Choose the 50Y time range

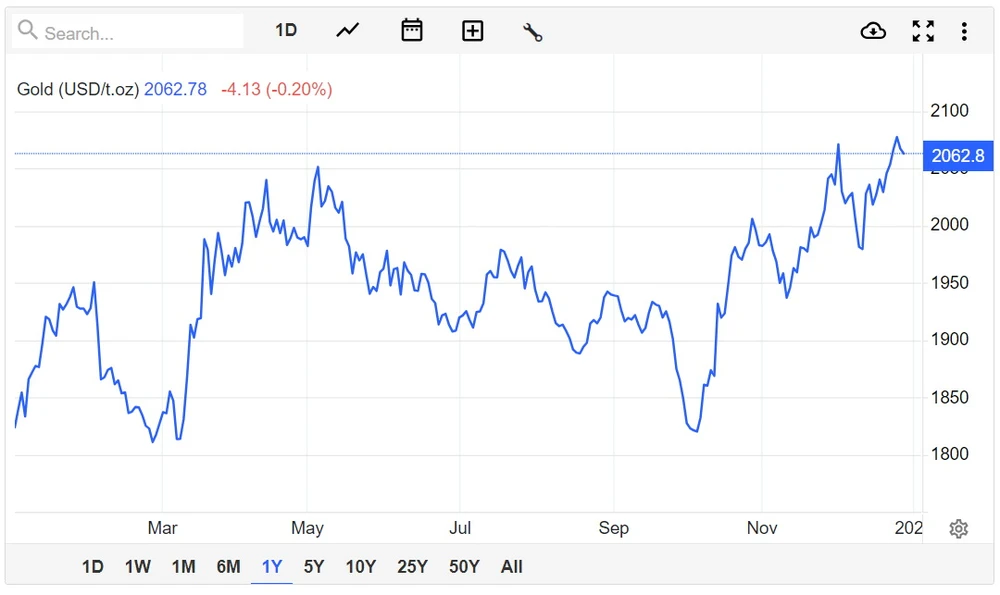click(464, 567)
